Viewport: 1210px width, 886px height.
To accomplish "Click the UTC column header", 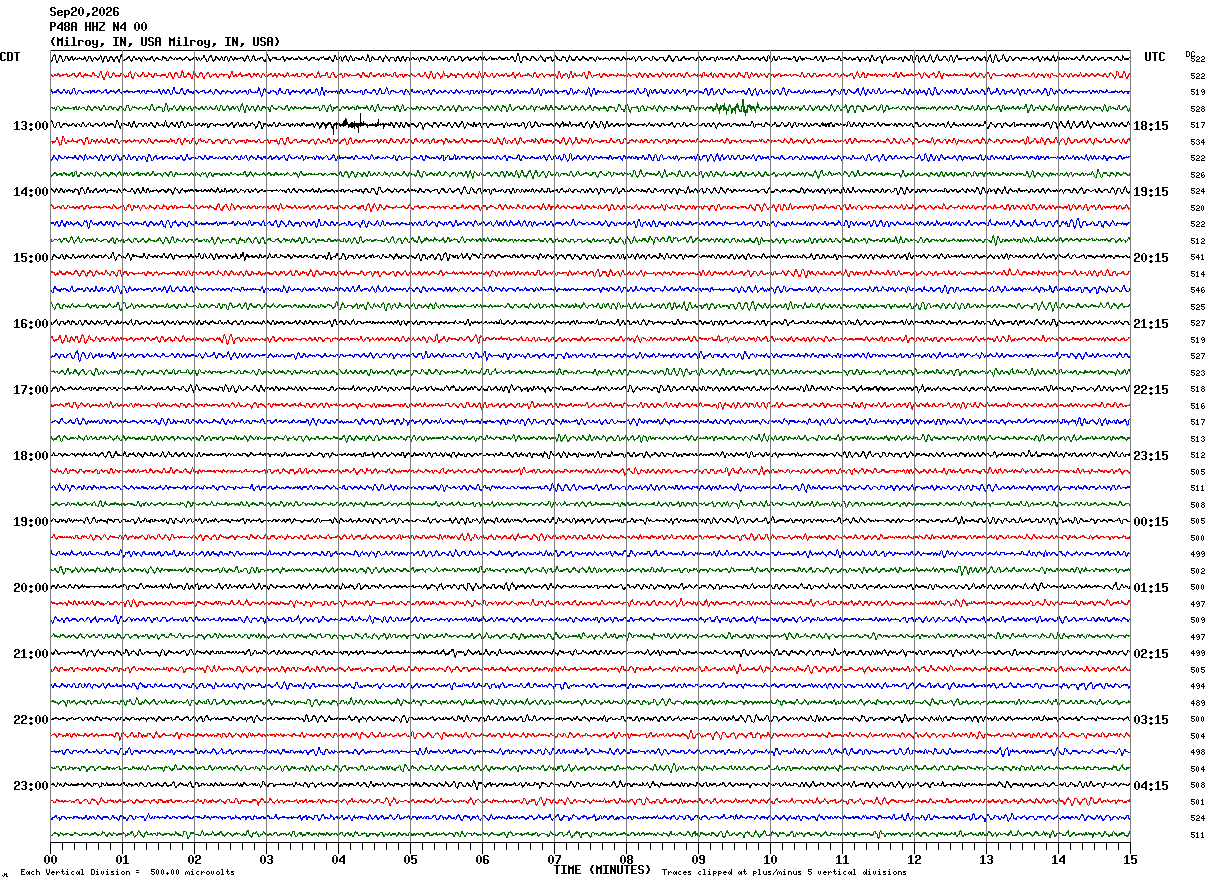I will pos(1155,57).
